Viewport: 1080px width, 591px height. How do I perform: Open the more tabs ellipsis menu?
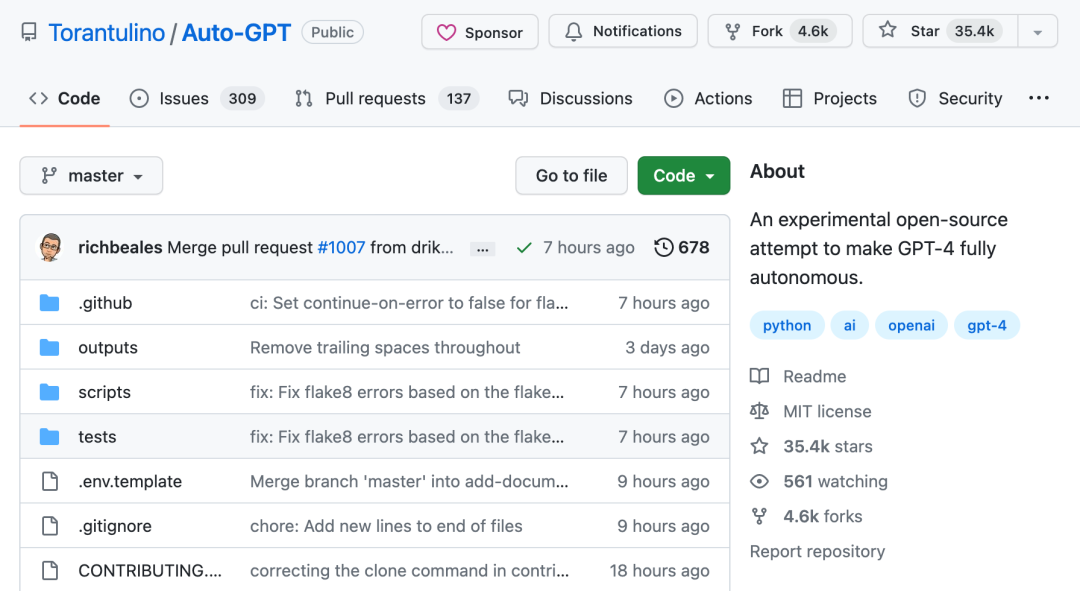1039,98
